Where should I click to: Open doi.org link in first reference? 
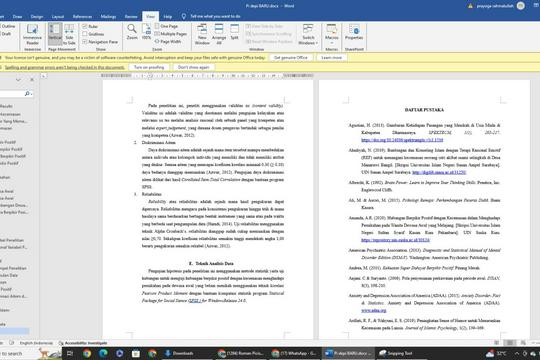pyautogui.click(x=402, y=140)
